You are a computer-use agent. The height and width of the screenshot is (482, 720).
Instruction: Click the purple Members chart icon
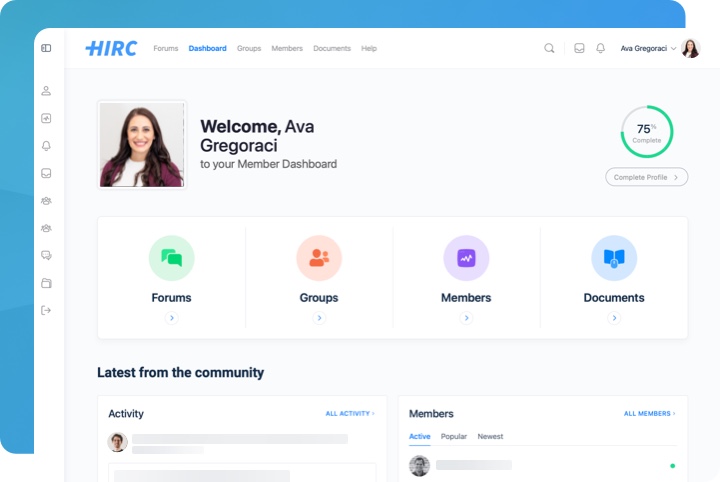(466, 258)
